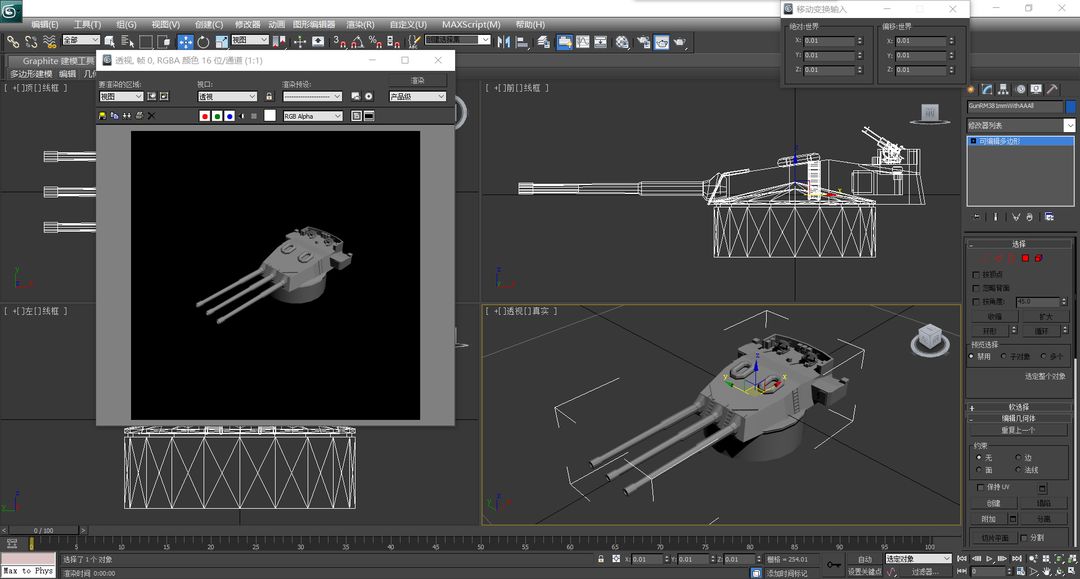Open the Render Setup icon

(x=643, y=42)
